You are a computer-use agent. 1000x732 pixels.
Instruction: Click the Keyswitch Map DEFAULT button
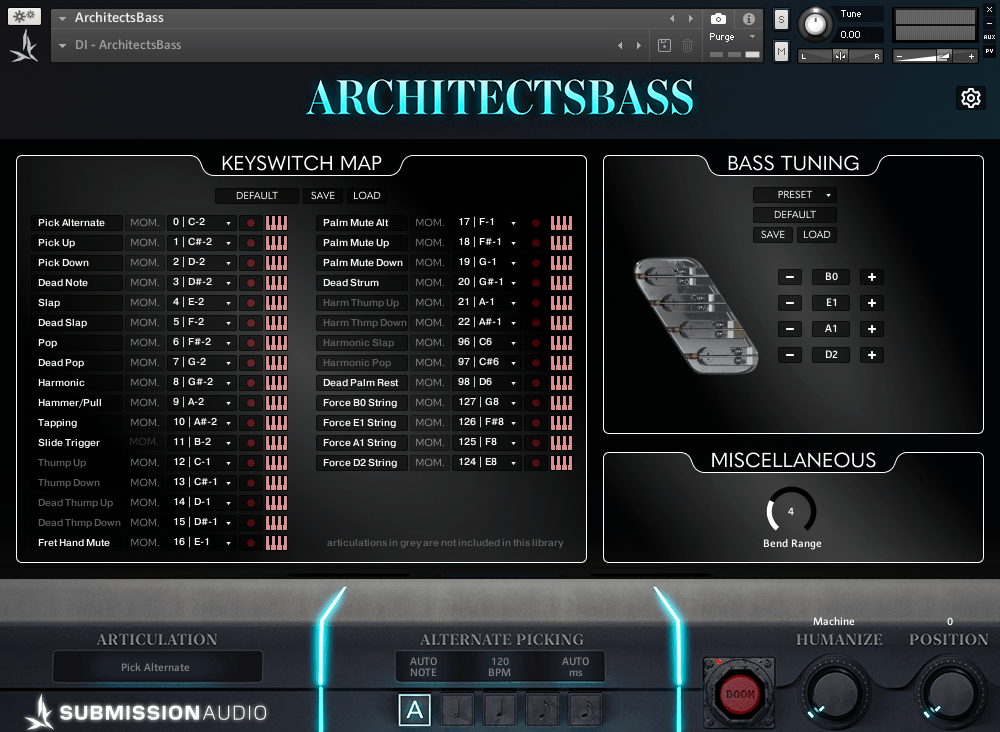pyautogui.click(x=257, y=196)
